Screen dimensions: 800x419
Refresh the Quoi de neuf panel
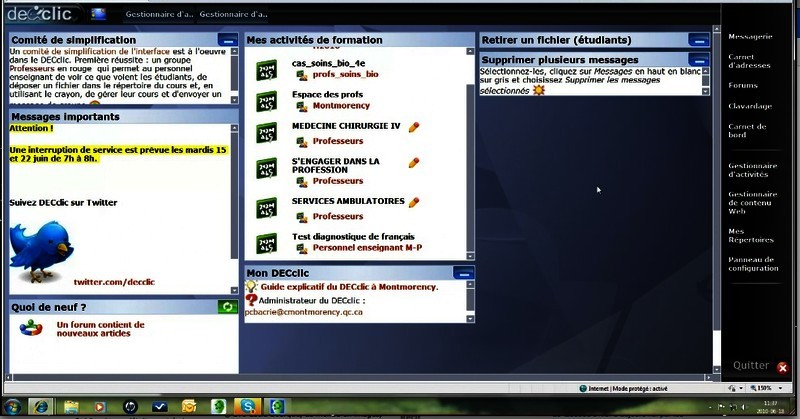click(228, 307)
